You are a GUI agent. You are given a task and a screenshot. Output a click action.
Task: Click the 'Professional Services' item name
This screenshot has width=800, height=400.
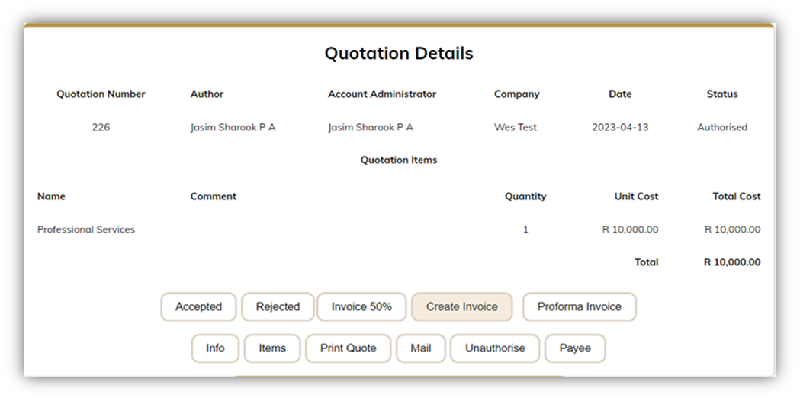pos(86,230)
